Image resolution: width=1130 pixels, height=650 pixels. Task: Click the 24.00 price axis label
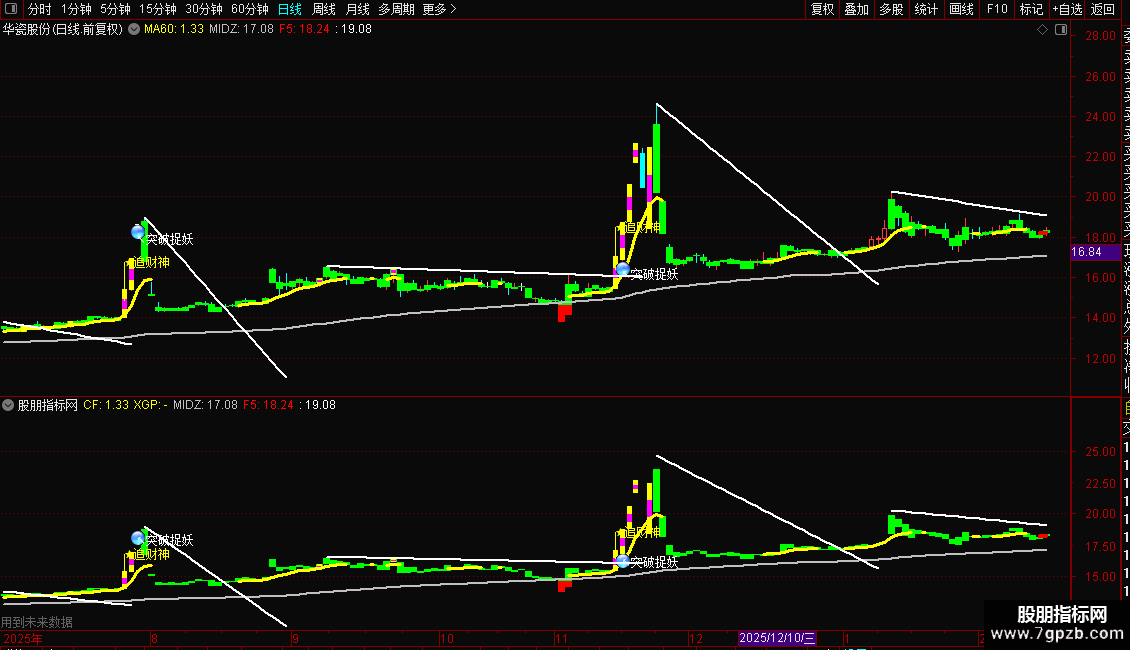point(1100,116)
